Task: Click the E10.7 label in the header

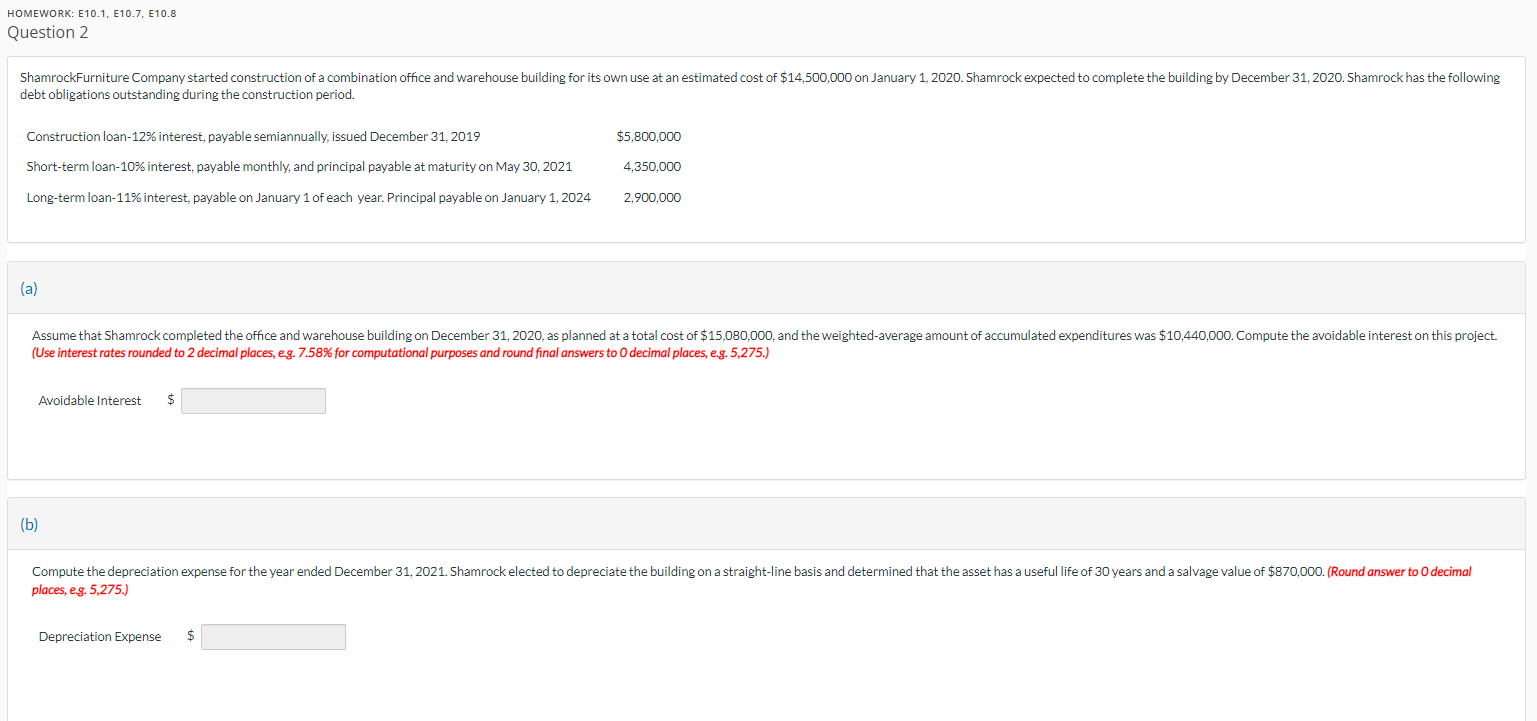Action: pos(128,13)
